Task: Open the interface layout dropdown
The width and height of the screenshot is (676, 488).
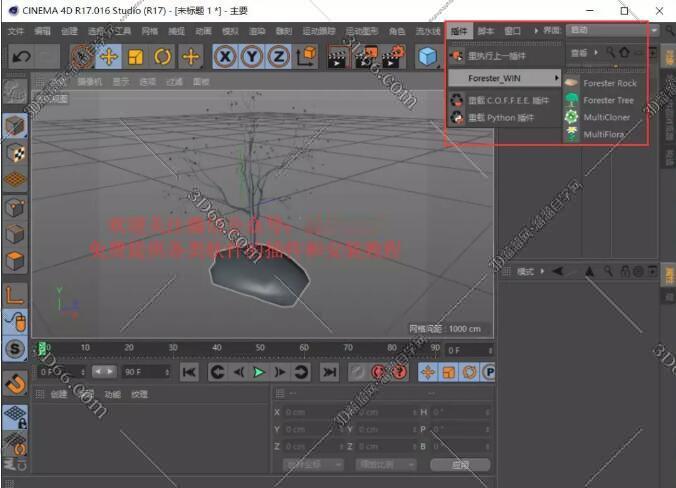Action: tap(612, 30)
